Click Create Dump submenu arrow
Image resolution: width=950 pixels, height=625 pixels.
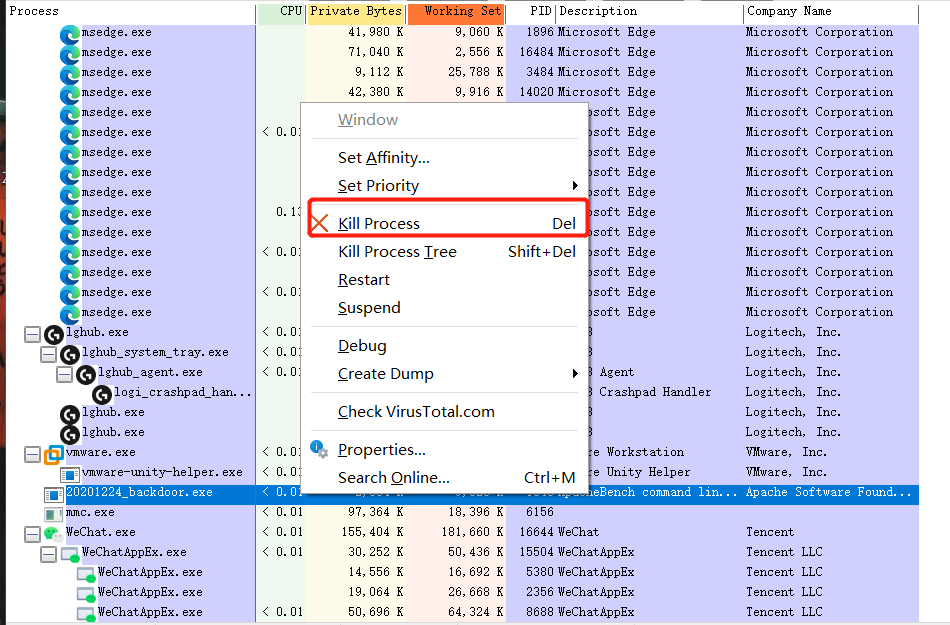[575, 374]
